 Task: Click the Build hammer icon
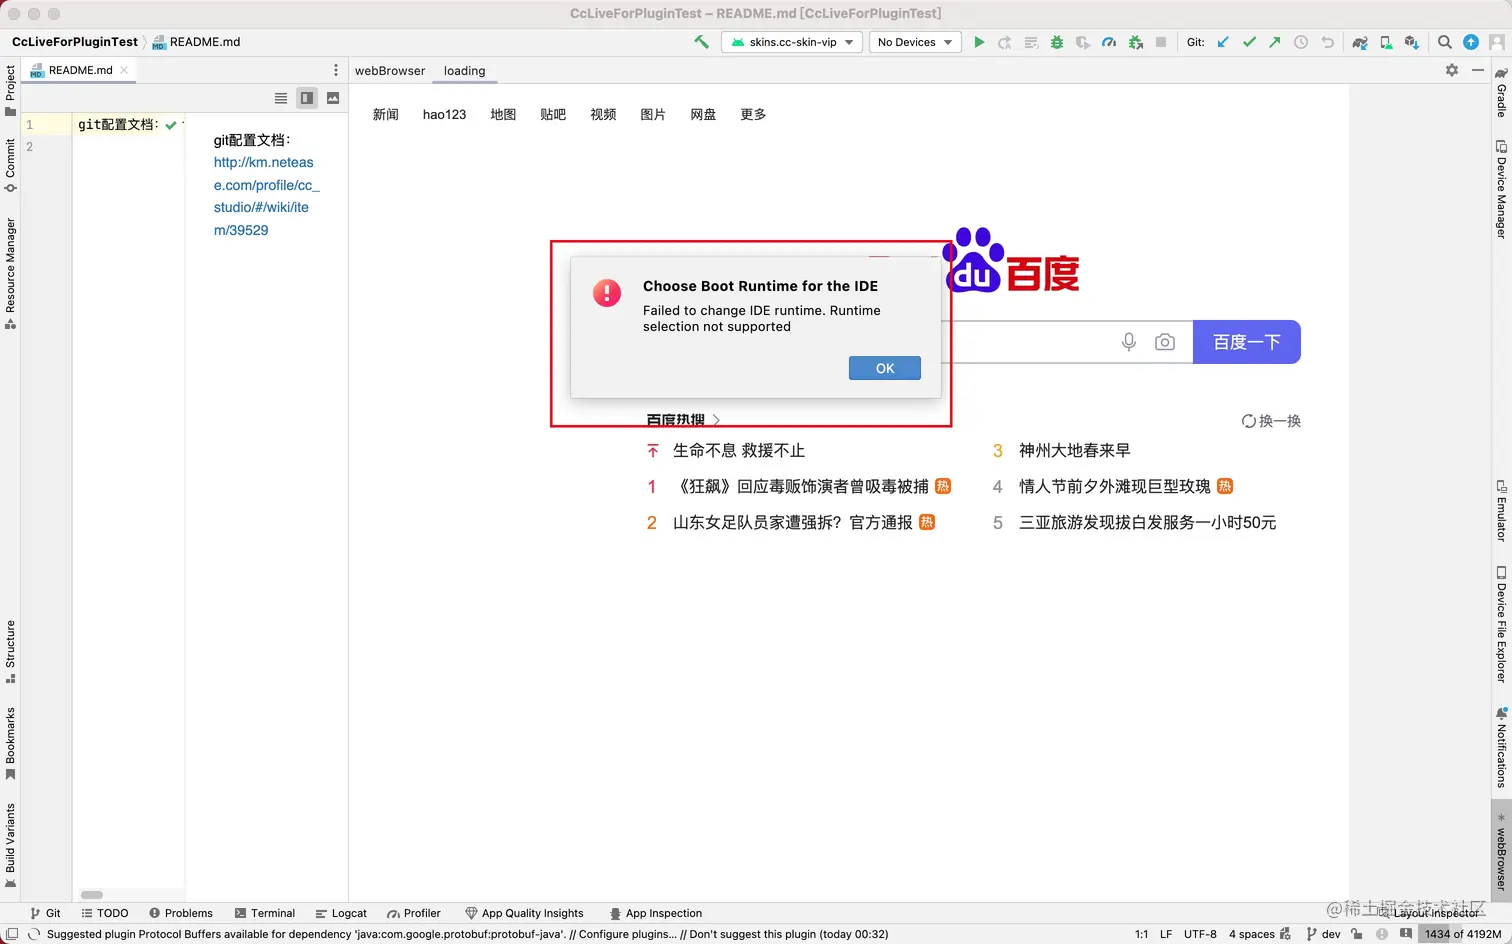(x=701, y=42)
